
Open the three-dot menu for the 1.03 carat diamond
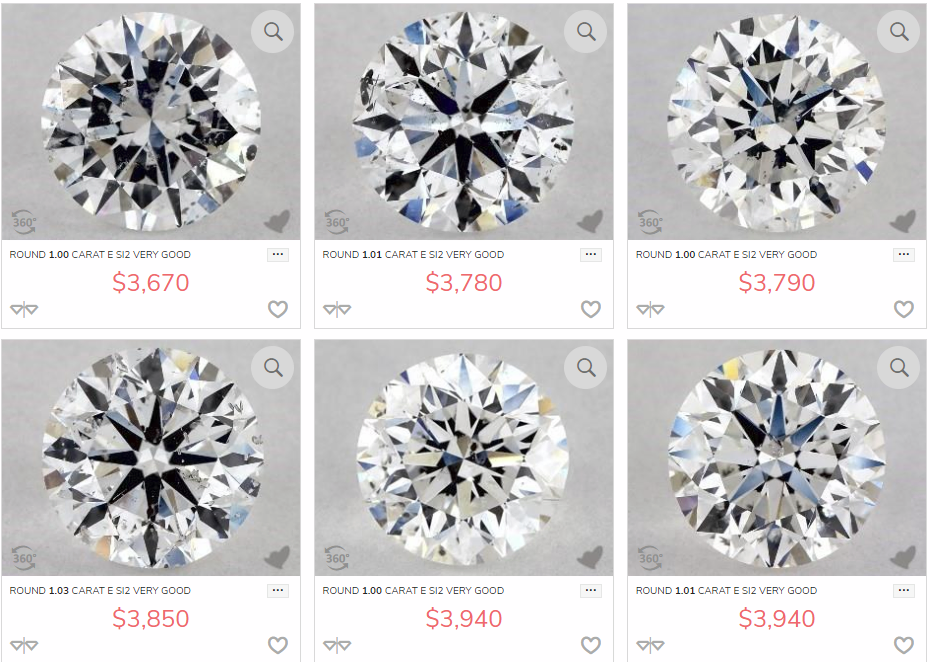278,591
